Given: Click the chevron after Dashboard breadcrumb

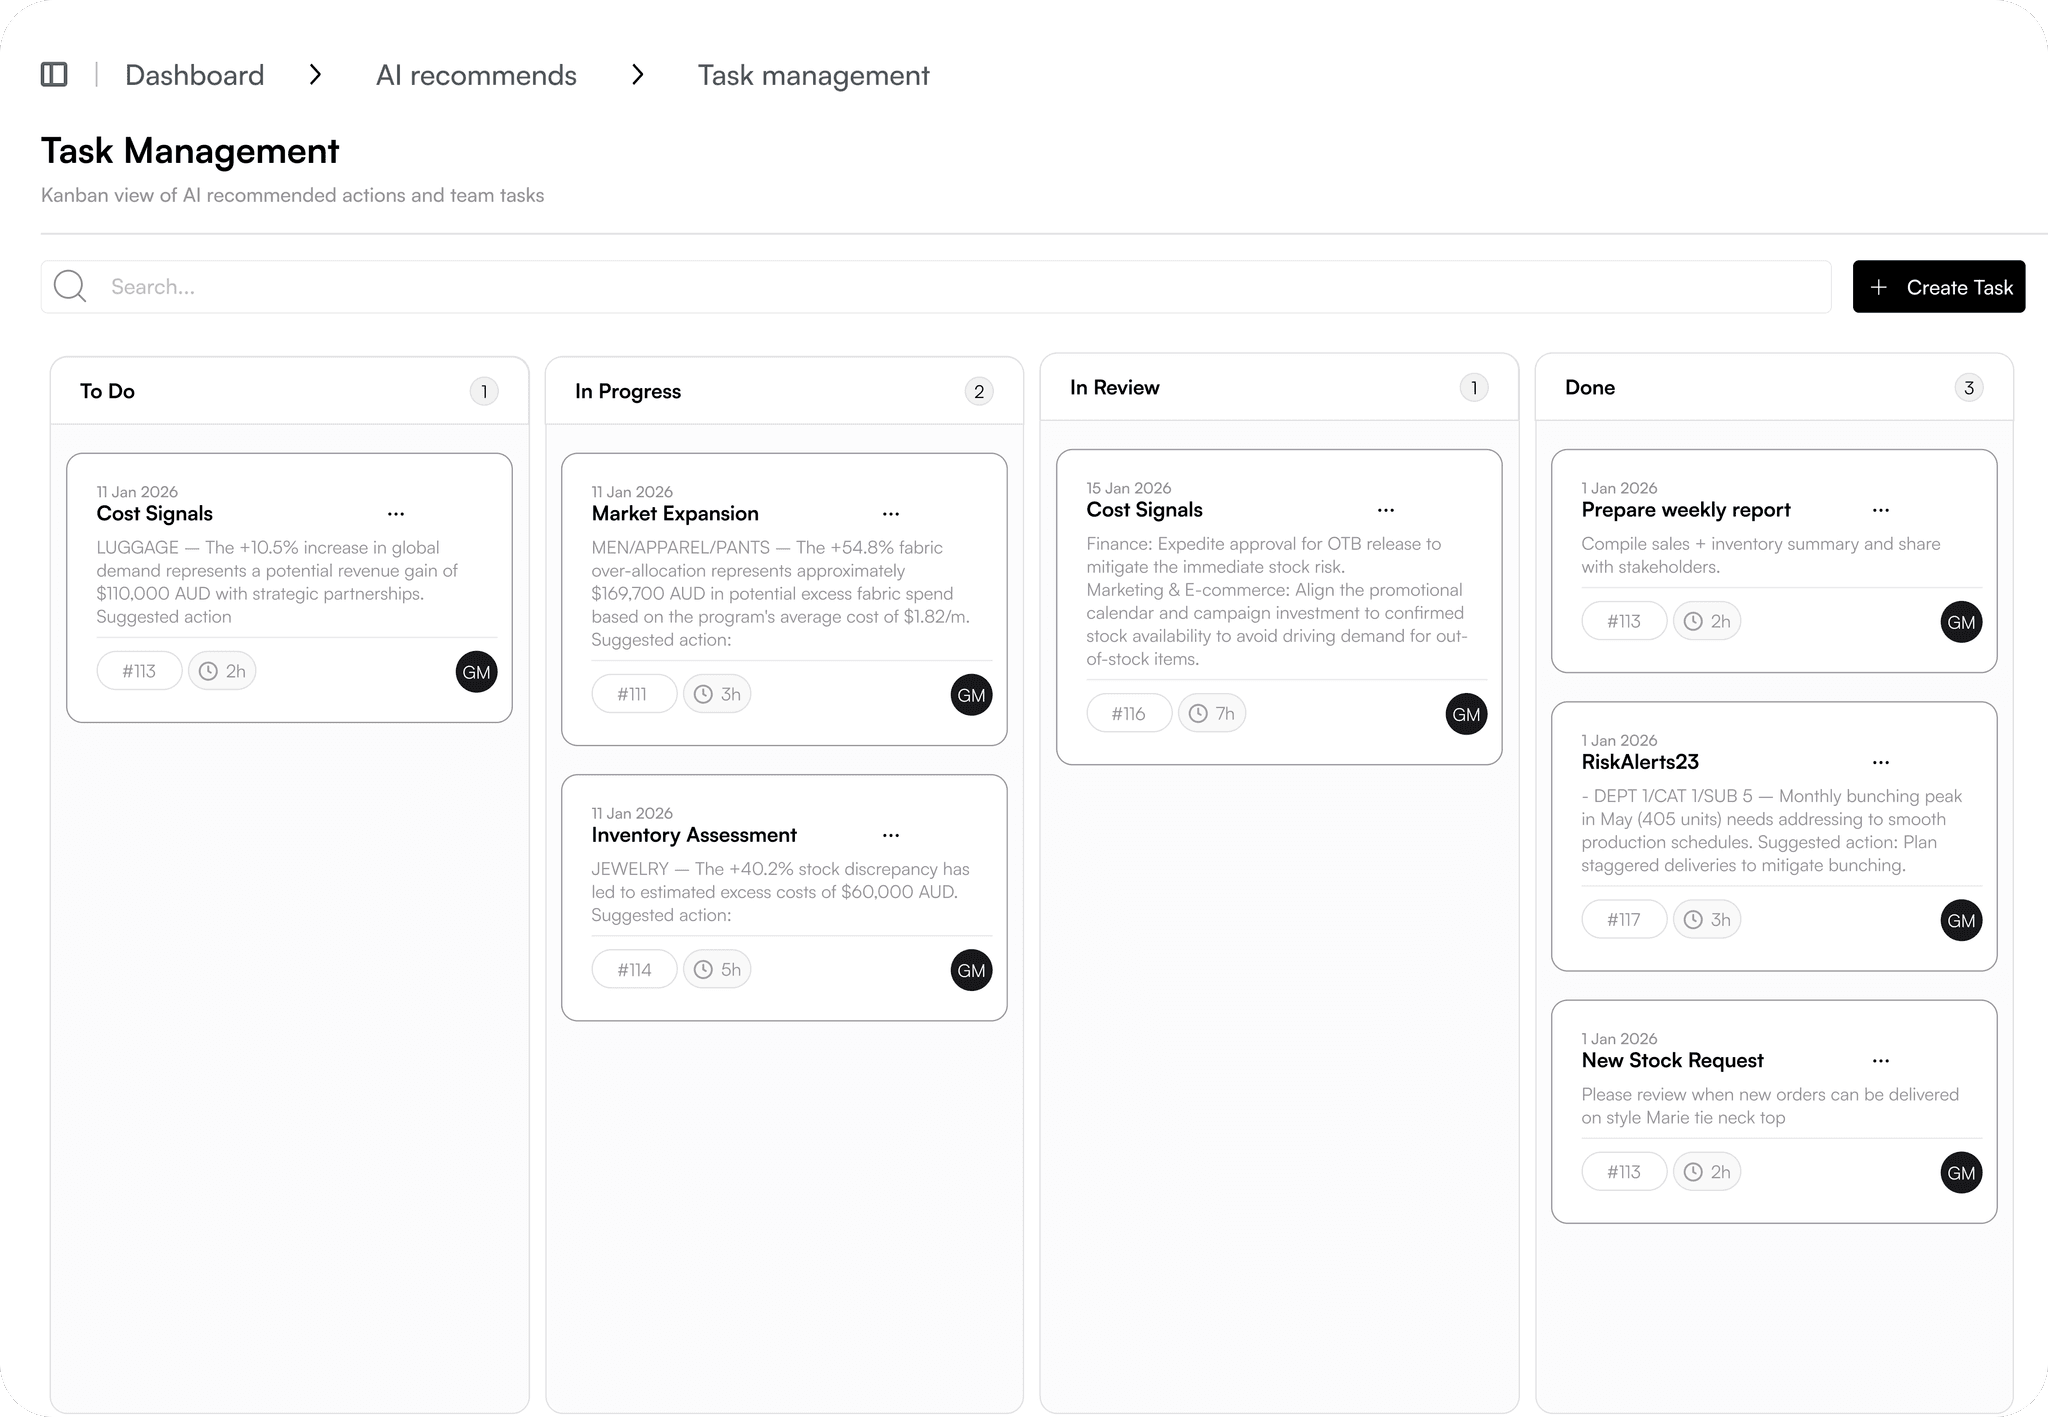Looking at the screenshot, I should click(x=316, y=75).
